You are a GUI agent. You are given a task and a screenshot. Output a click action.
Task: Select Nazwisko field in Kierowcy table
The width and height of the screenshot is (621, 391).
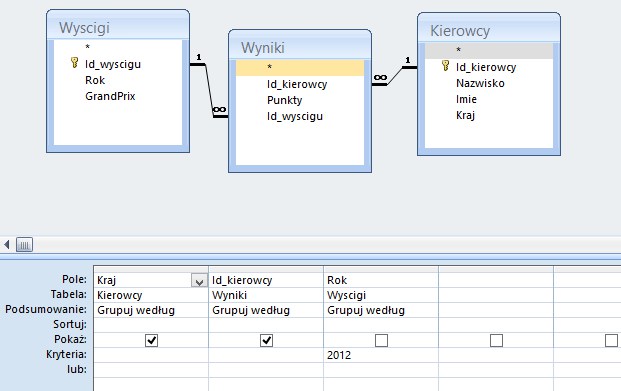(489, 83)
